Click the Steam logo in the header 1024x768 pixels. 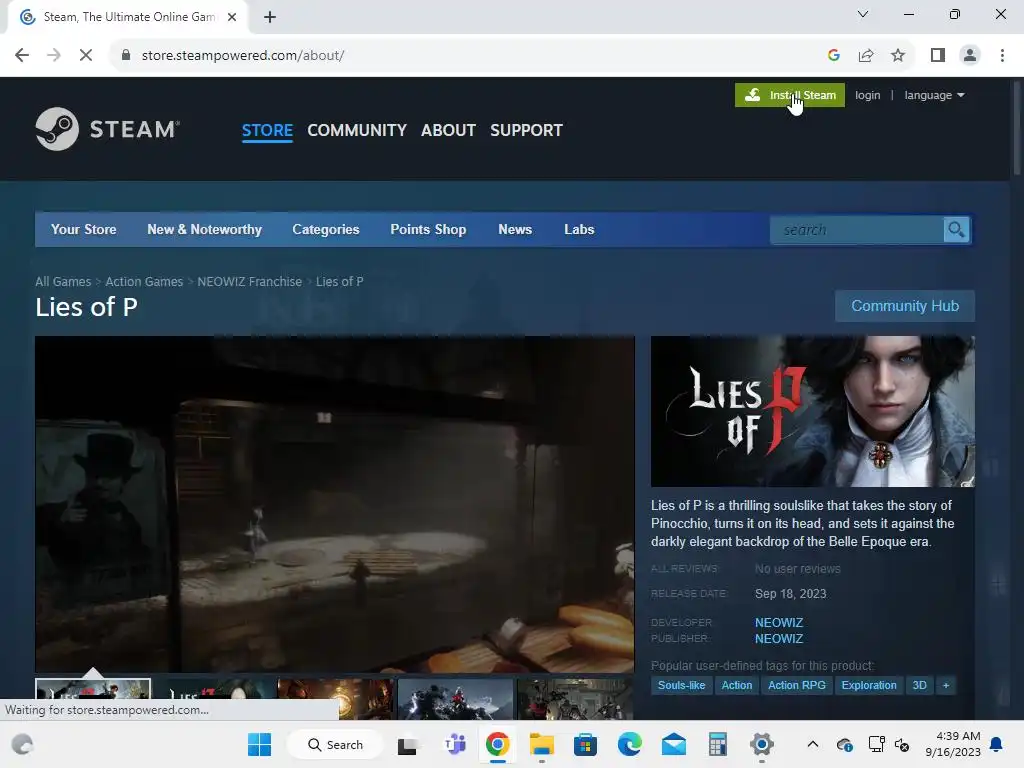tap(108, 129)
